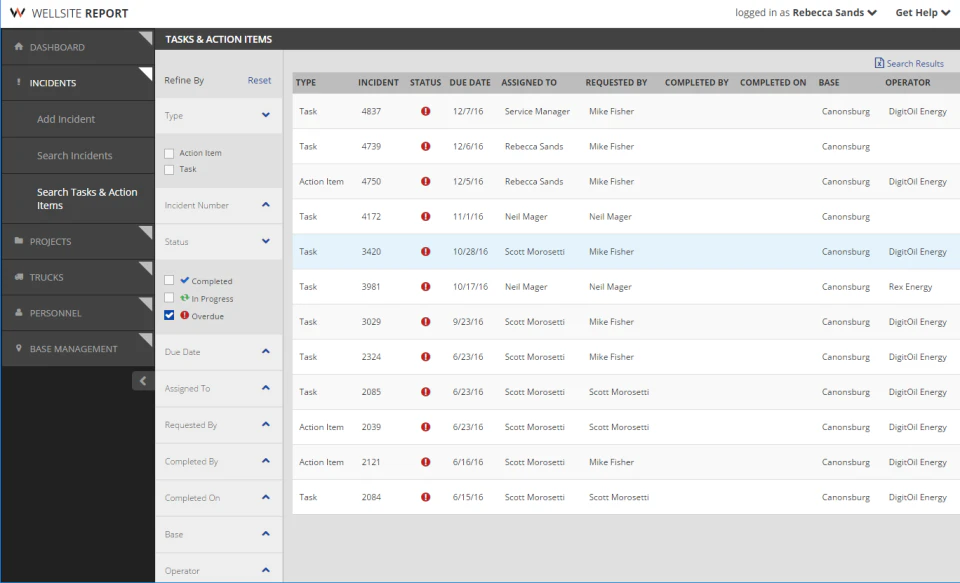This screenshot has width=960, height=583.
Task: Open the Search Results button
Action: 908,62
